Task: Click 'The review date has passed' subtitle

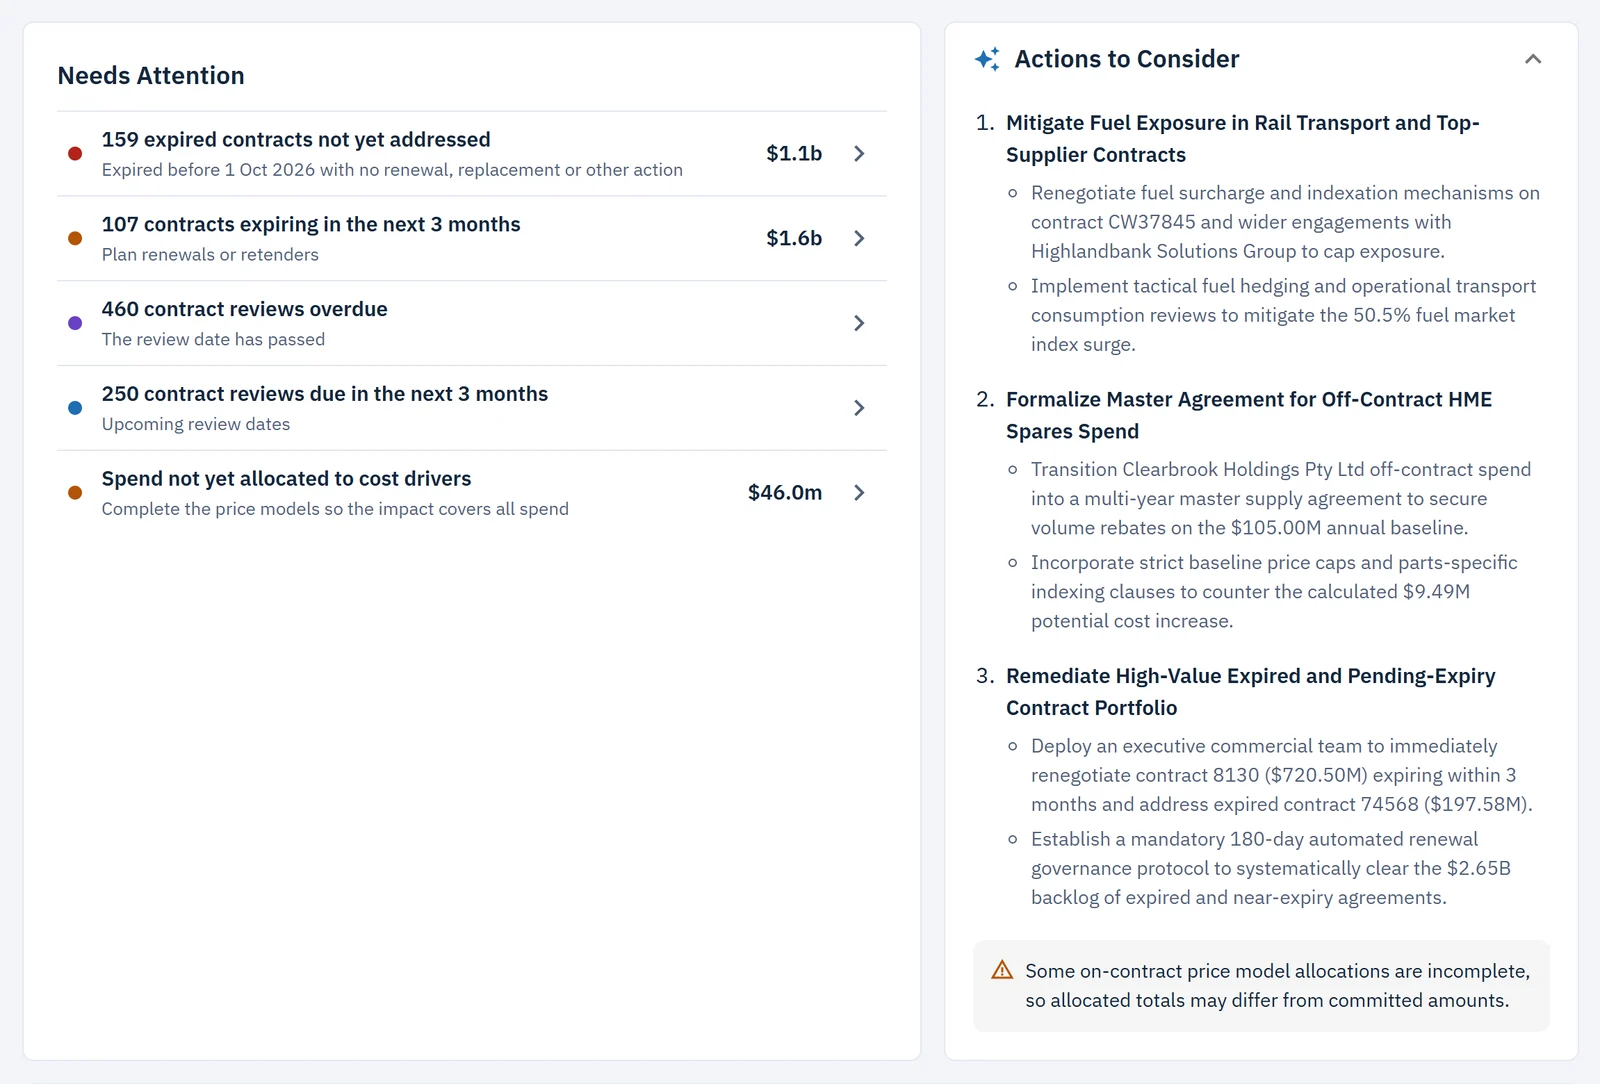Action: click(213, 340)
